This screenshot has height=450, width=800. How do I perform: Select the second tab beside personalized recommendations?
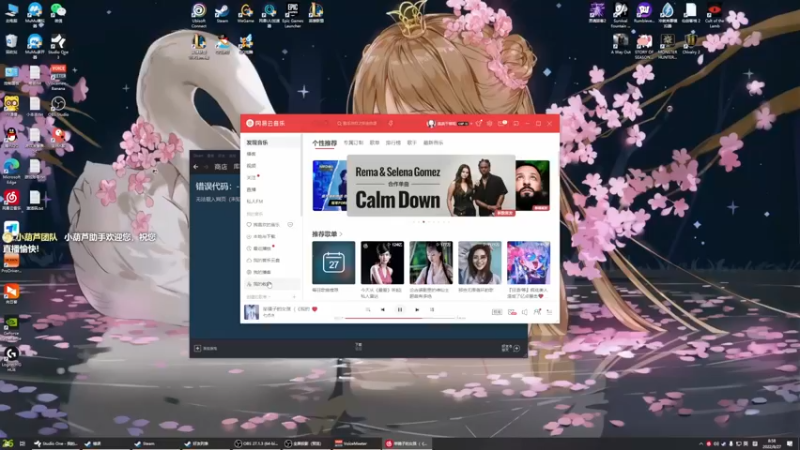(x=353, y=143)
